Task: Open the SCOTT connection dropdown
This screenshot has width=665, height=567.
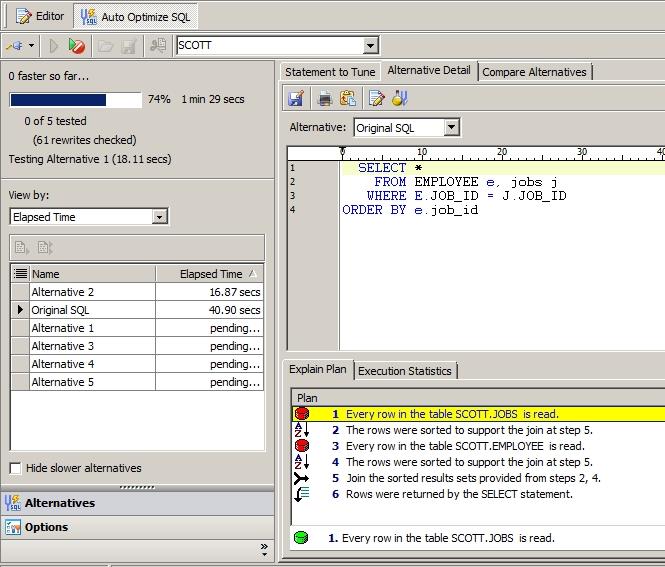Action: (x=371, y=45)
